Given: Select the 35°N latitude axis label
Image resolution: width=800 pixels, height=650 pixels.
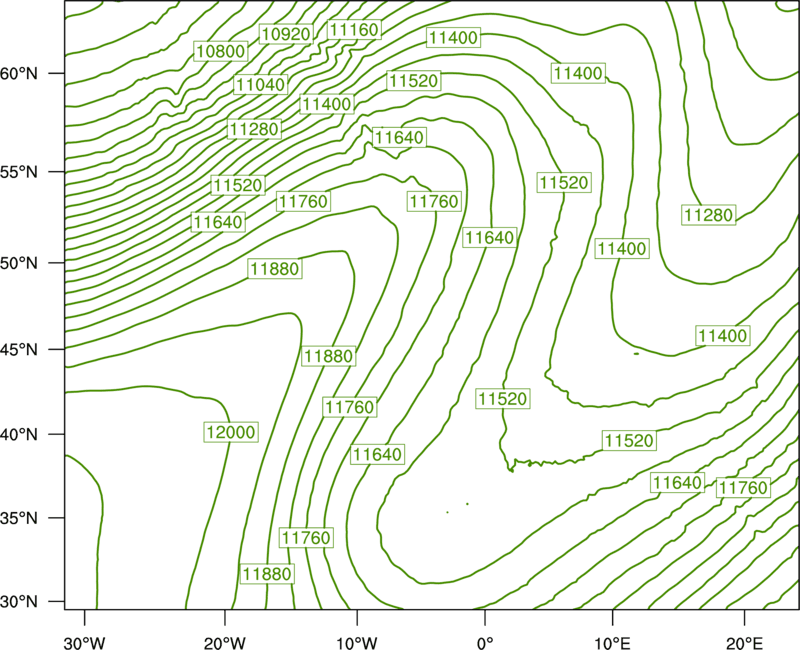Looking at the screenshot, I should pos(19,518).
